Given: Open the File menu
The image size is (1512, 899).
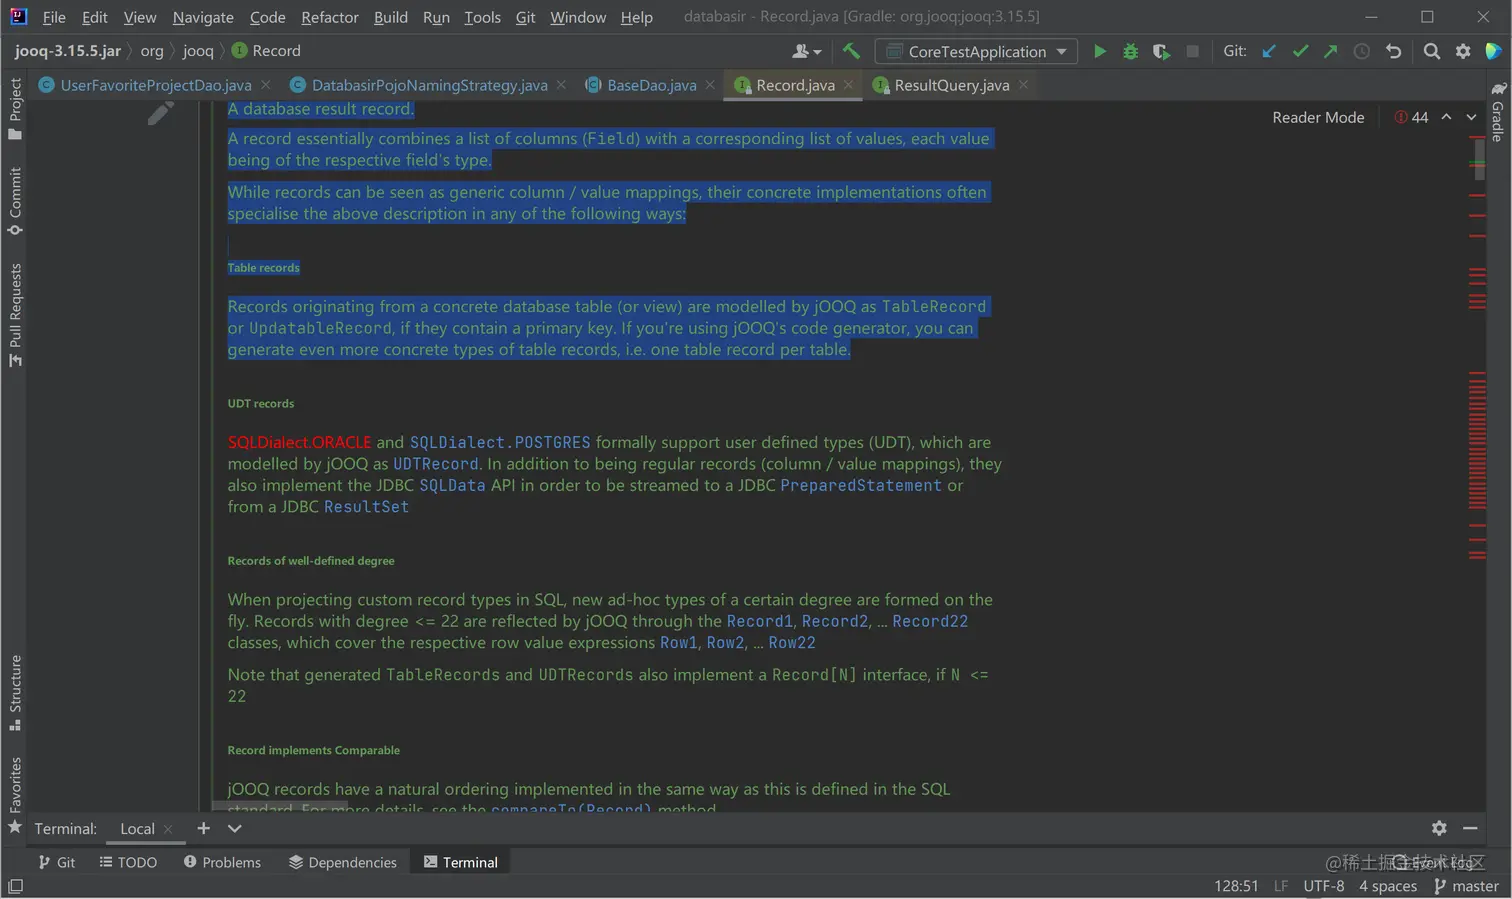Looking at the screenshot, I should point(54,17).
